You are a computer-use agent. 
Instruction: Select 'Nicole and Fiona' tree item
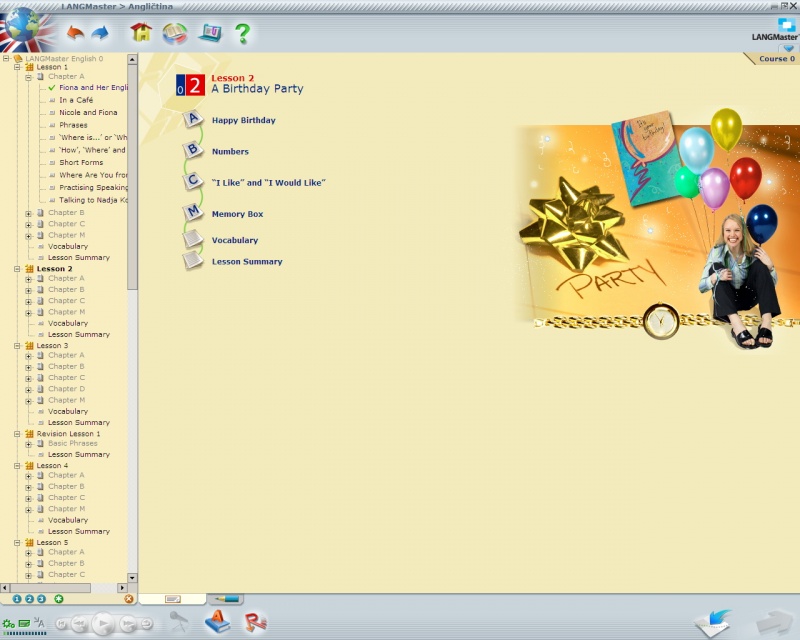pyautogui.click(x=88, y=112)
